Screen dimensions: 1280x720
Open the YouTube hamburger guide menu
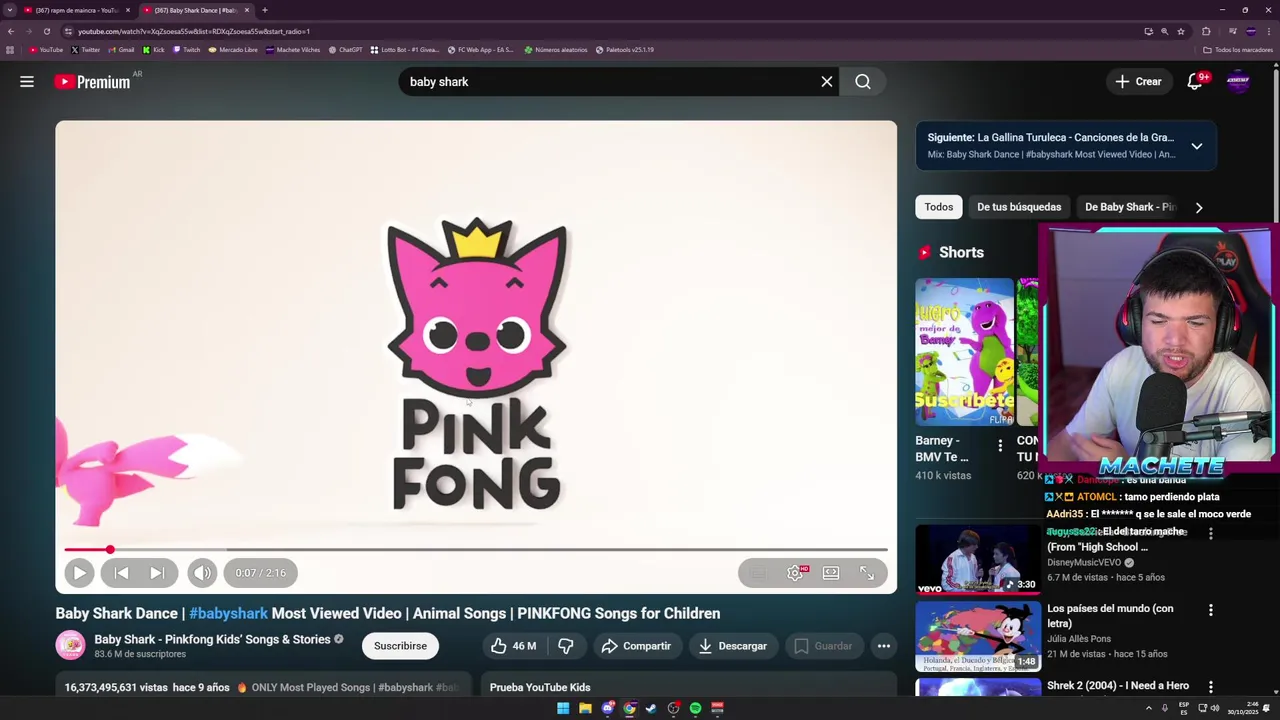(x=27, y=82)
